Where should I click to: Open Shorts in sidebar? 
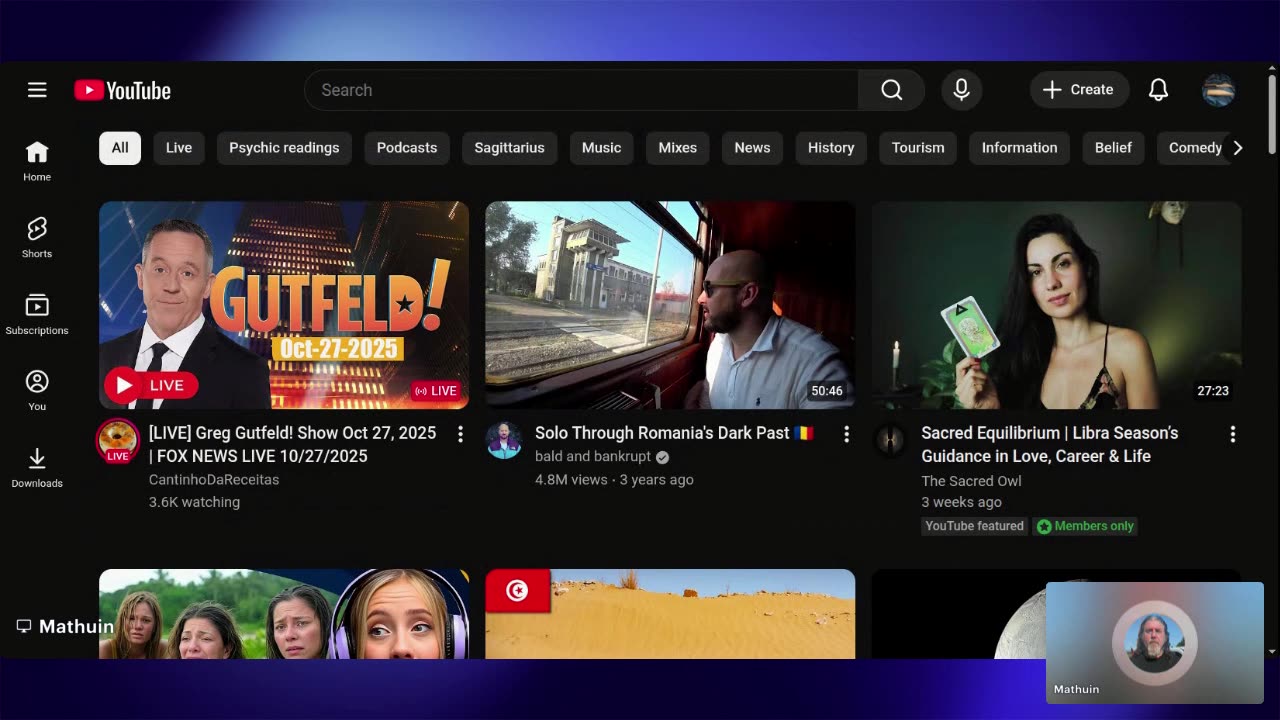pos(37,238)
